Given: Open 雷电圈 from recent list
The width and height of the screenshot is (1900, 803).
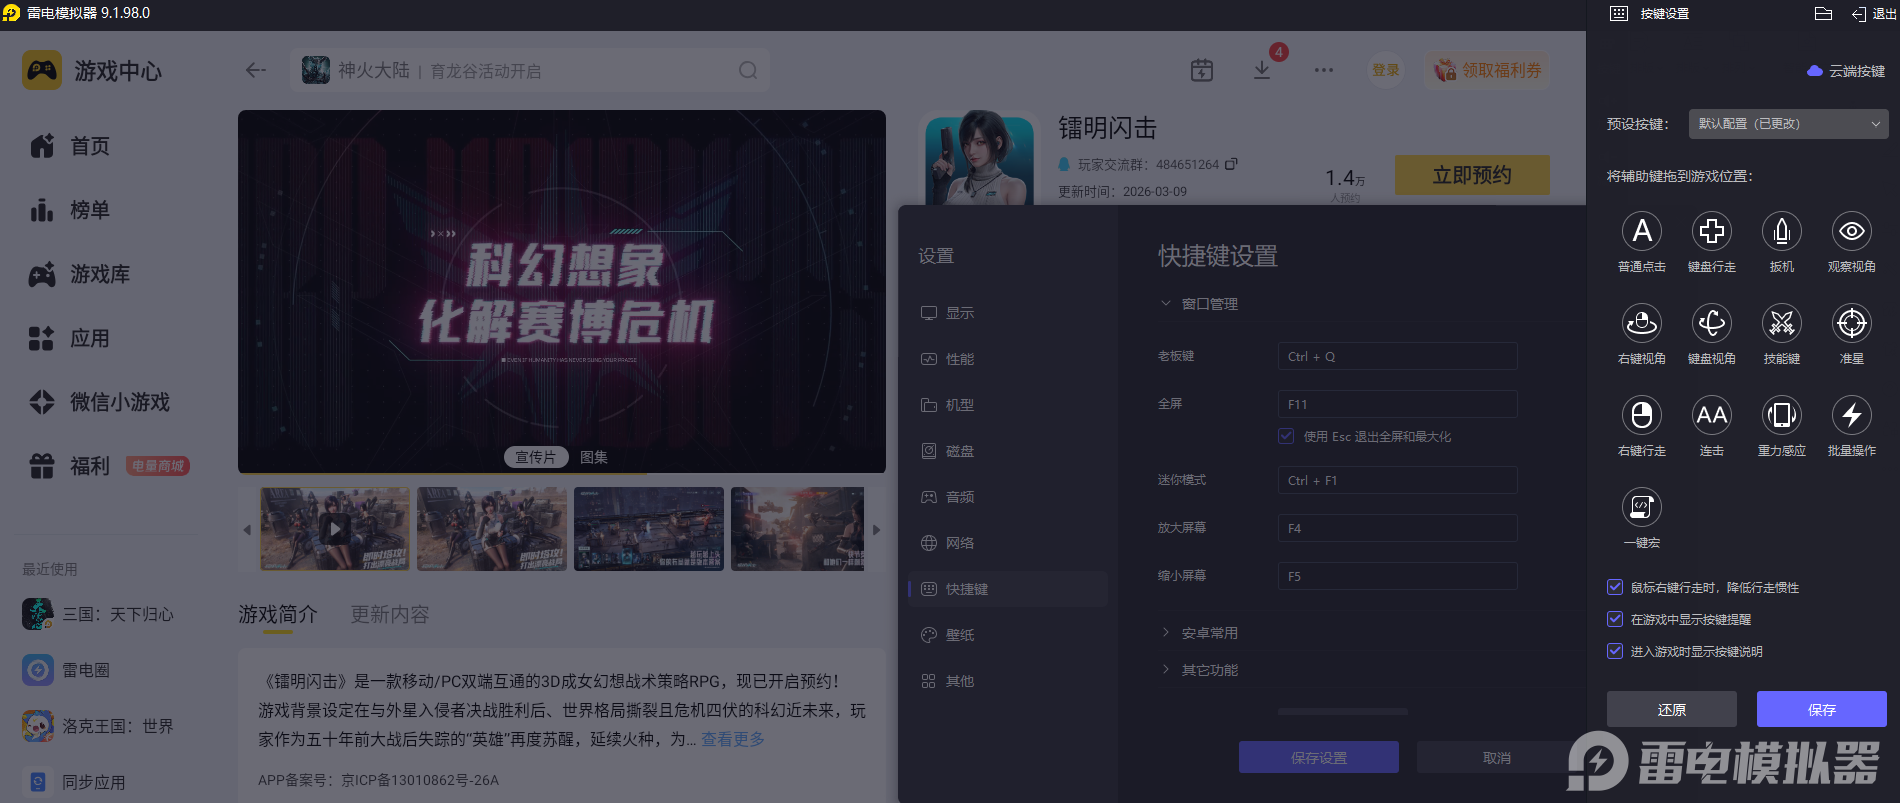Looking at the screenshot, I should tap(66, 670).
